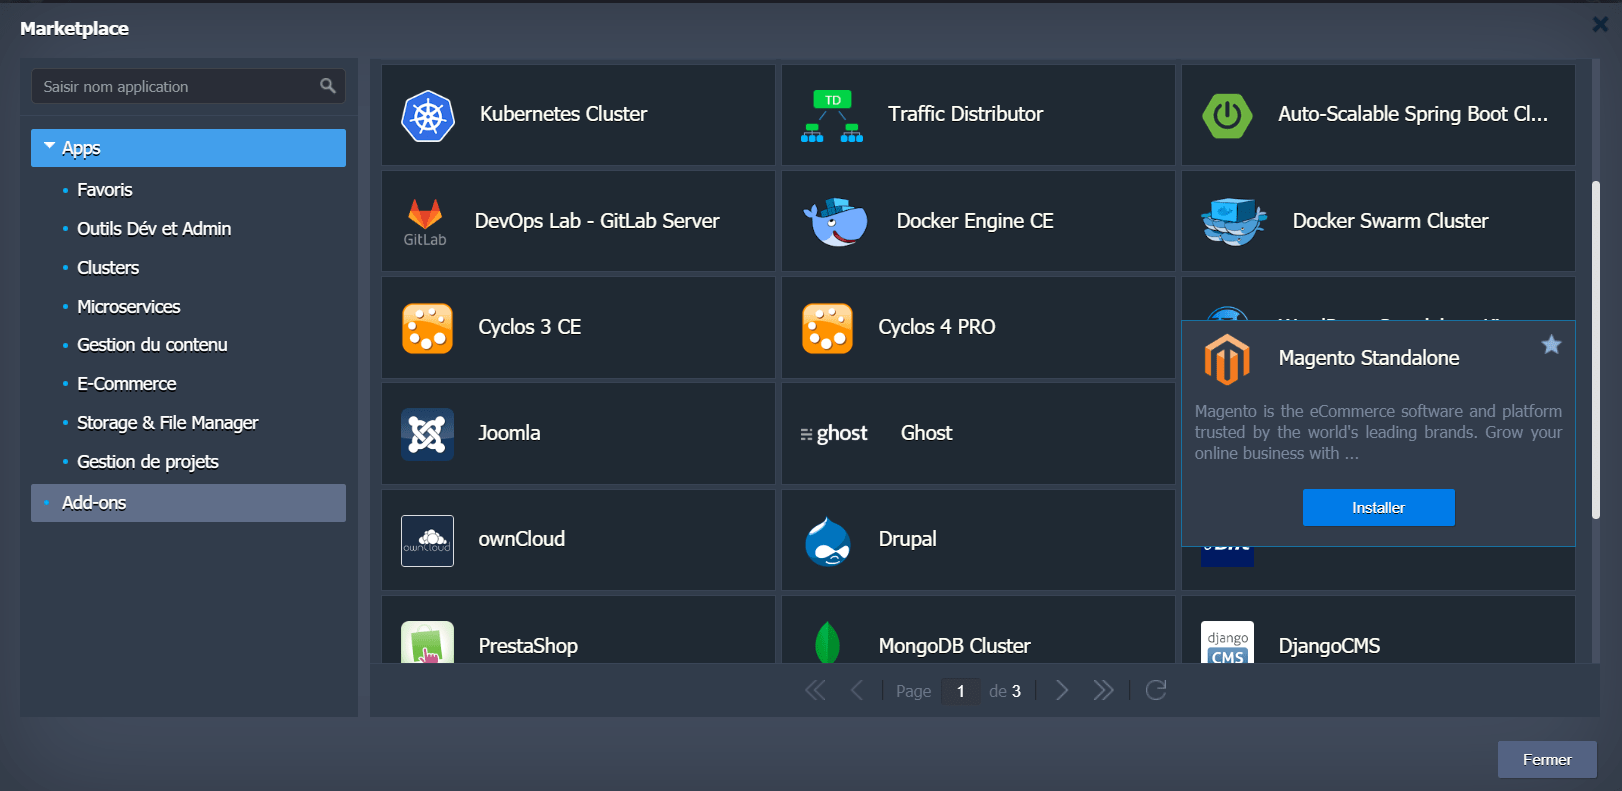Image resolution: width=1622 pixels, height=791 pixels.
Task: Click the Drupal drop icon
Action: point(828,541)
